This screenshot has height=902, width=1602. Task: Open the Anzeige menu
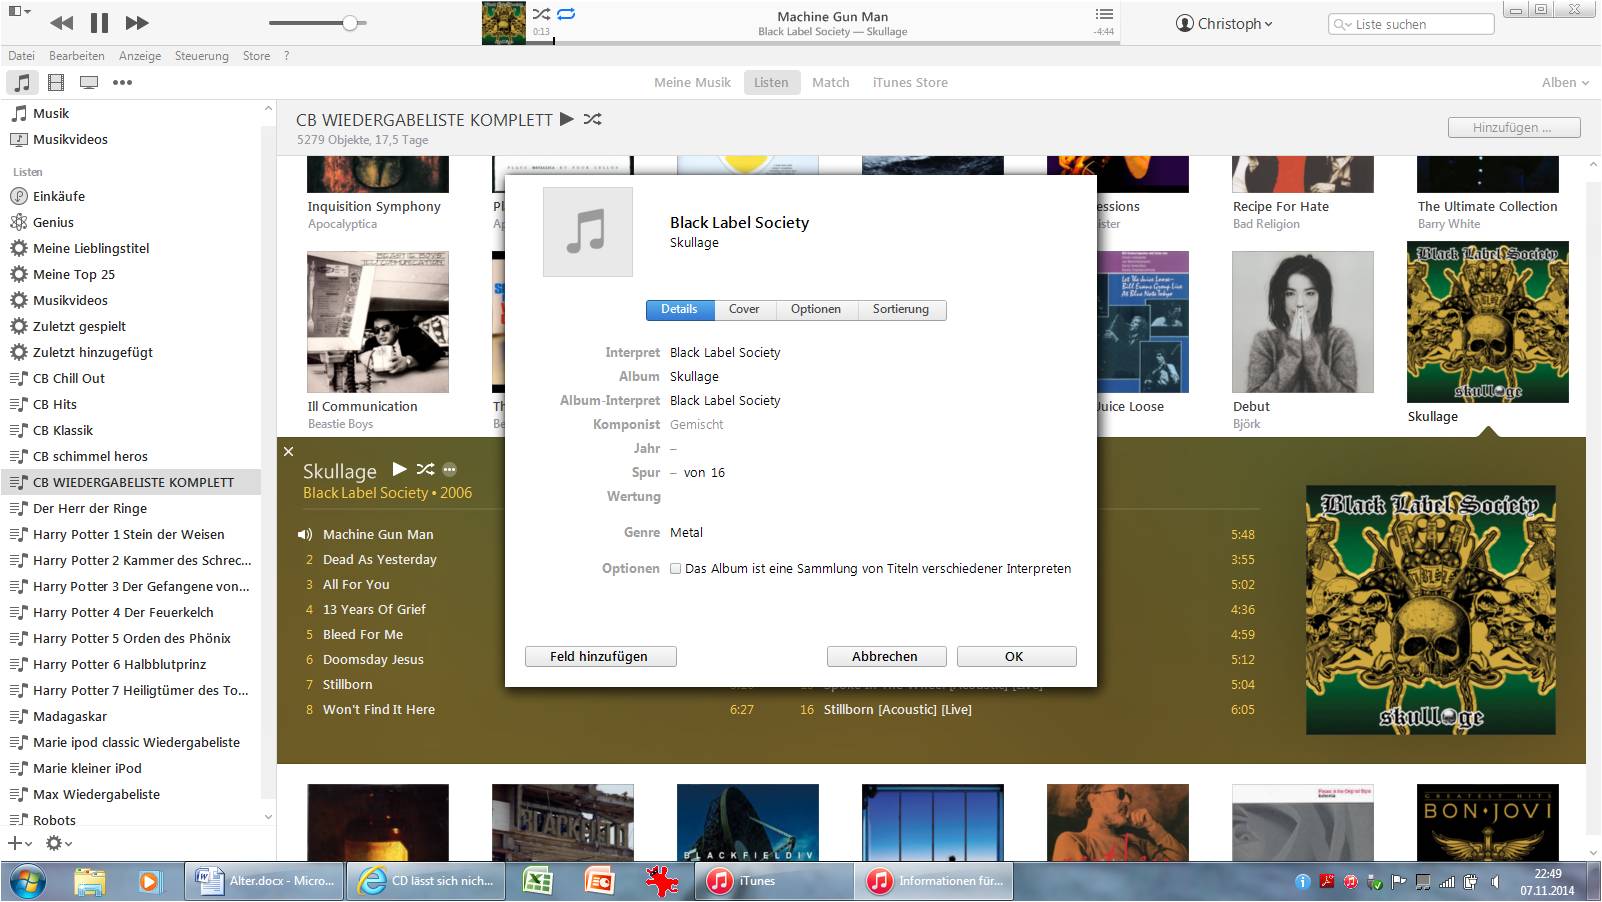click(140, 56)
